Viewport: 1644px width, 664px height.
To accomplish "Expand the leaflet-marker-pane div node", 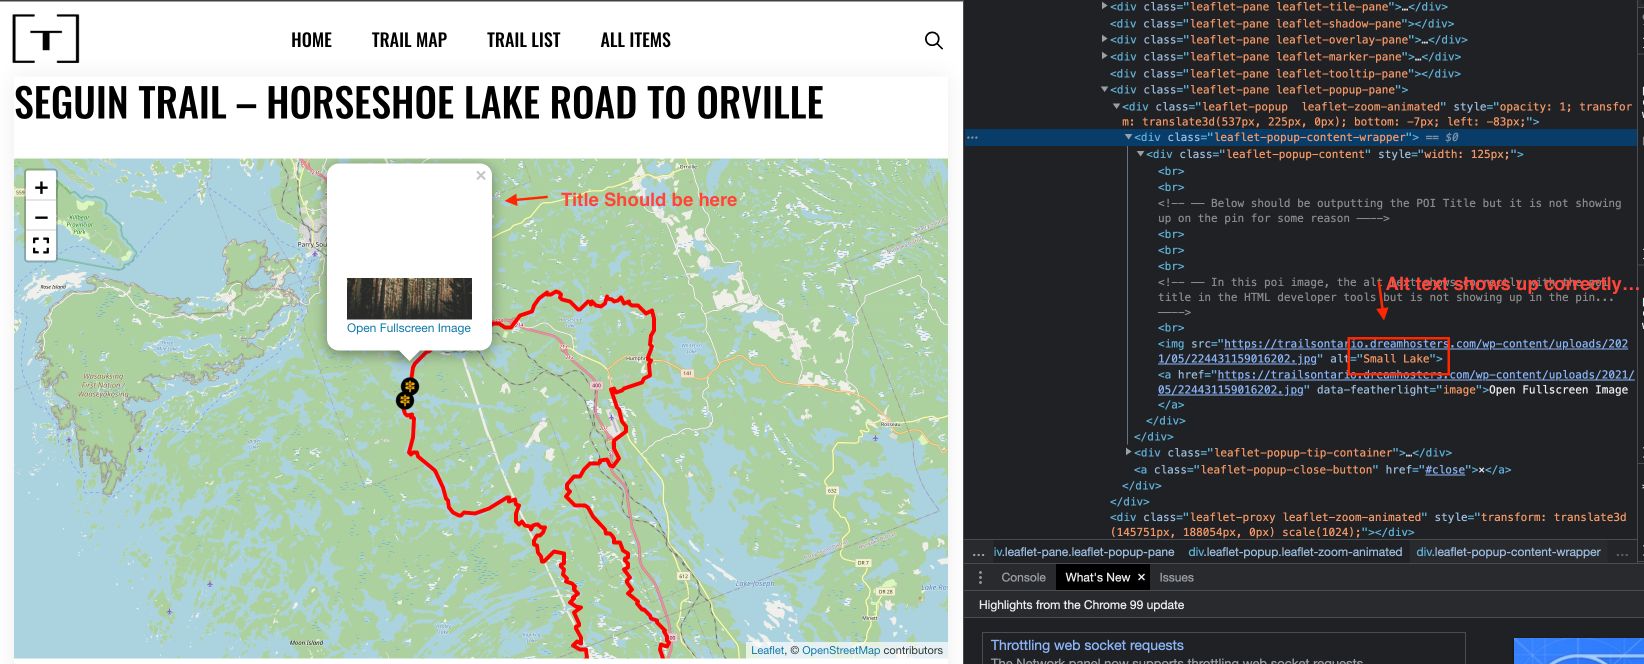I will (1104, 56).
